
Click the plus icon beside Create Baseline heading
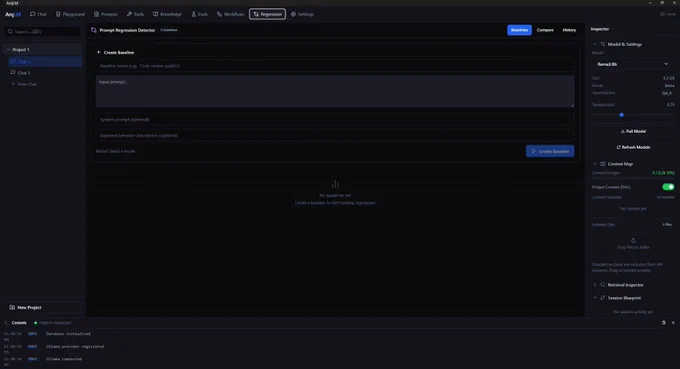point(98,52)
